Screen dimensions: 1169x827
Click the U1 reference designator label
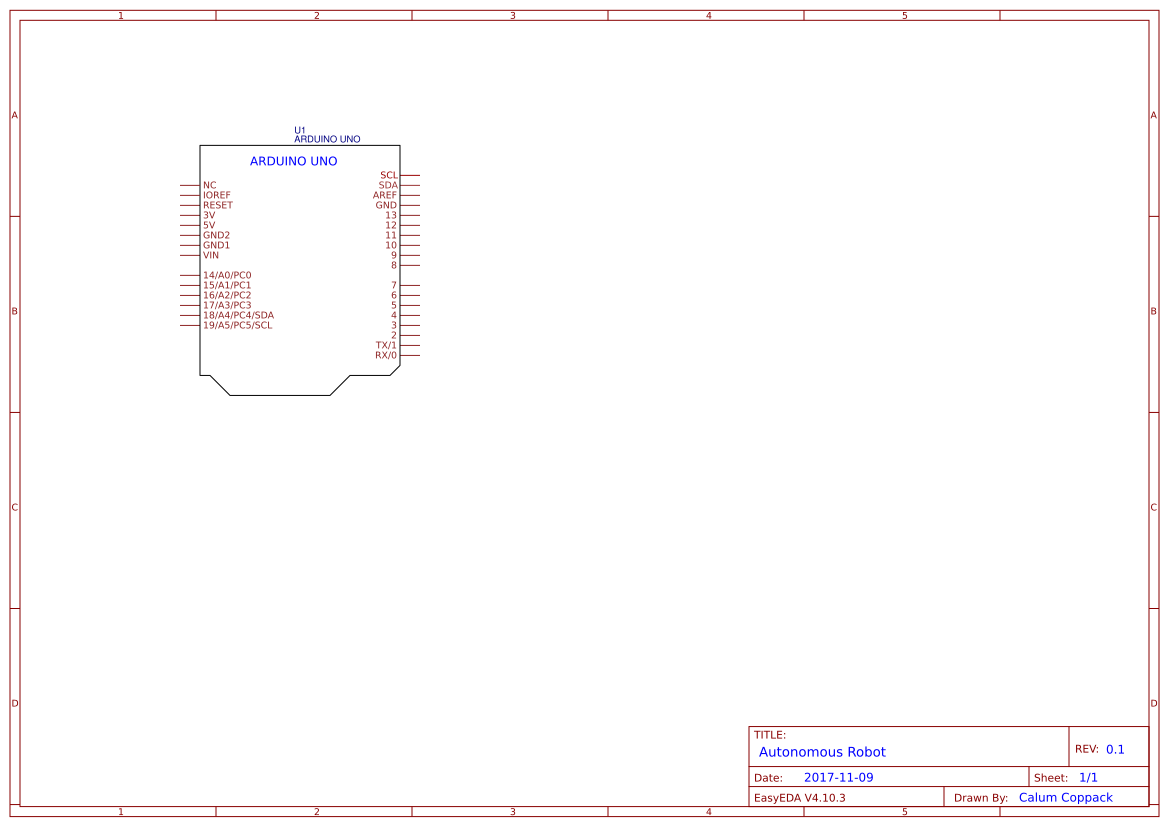click(x=299, y=129)
